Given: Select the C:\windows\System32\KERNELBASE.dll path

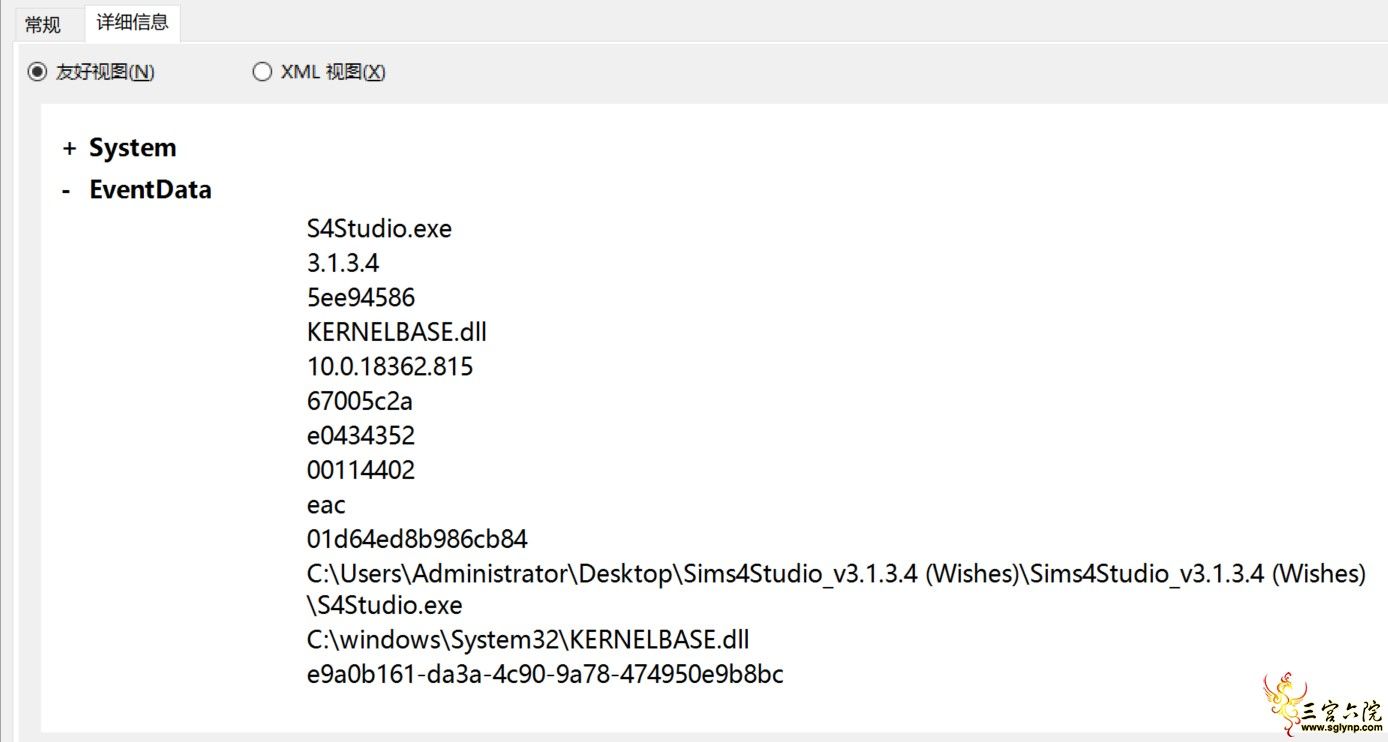Looking at the screenshot, I should coord(528,640).
